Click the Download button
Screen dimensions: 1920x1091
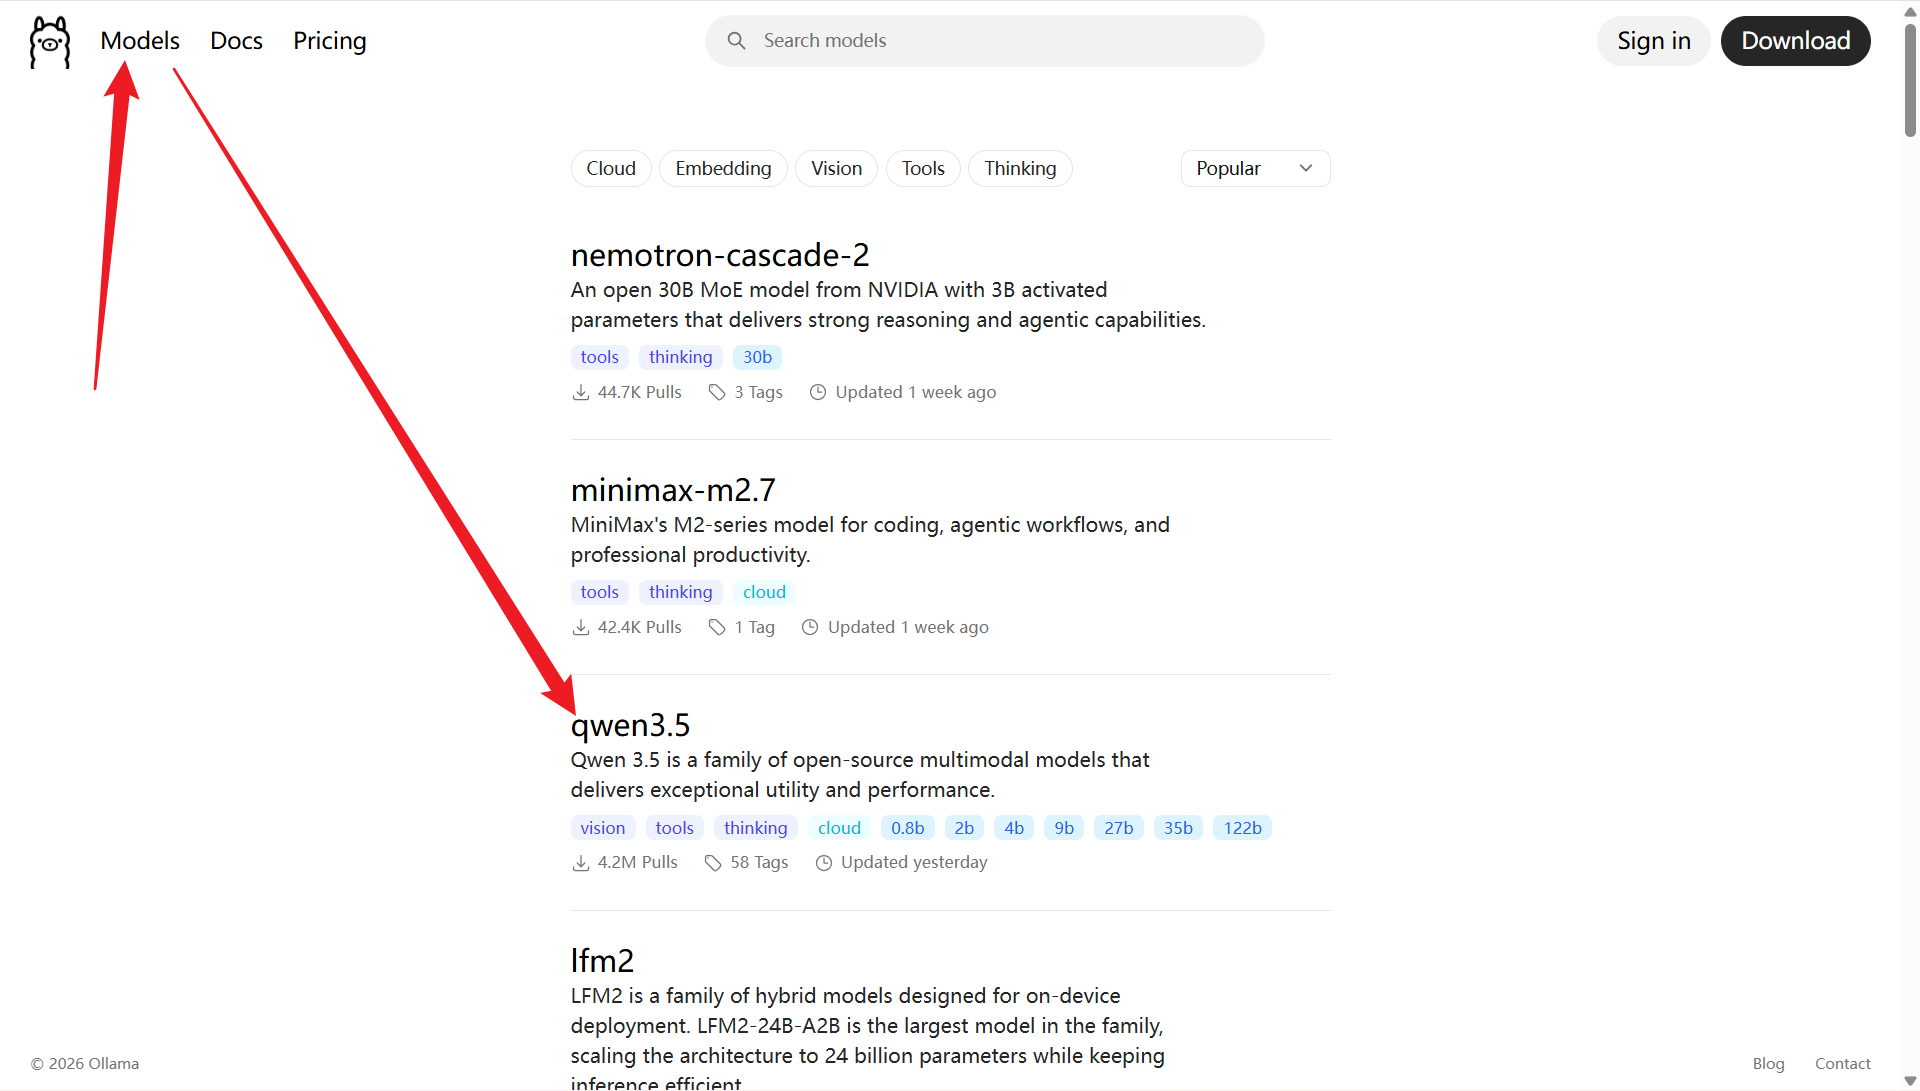coord(1796,41)
